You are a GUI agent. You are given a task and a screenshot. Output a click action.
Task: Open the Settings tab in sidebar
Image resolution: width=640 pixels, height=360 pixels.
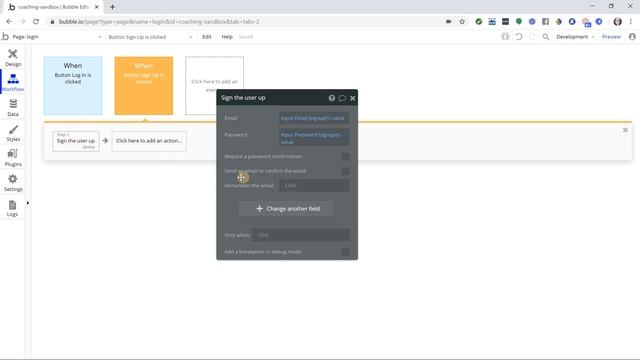click(x=13, y=182)
